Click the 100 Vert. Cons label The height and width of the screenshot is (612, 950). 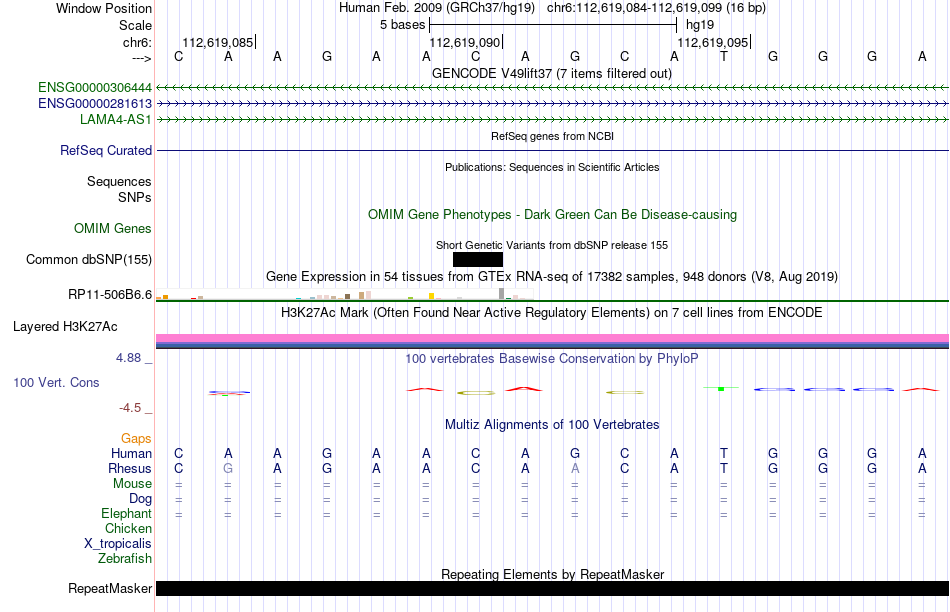pos(56,382)
